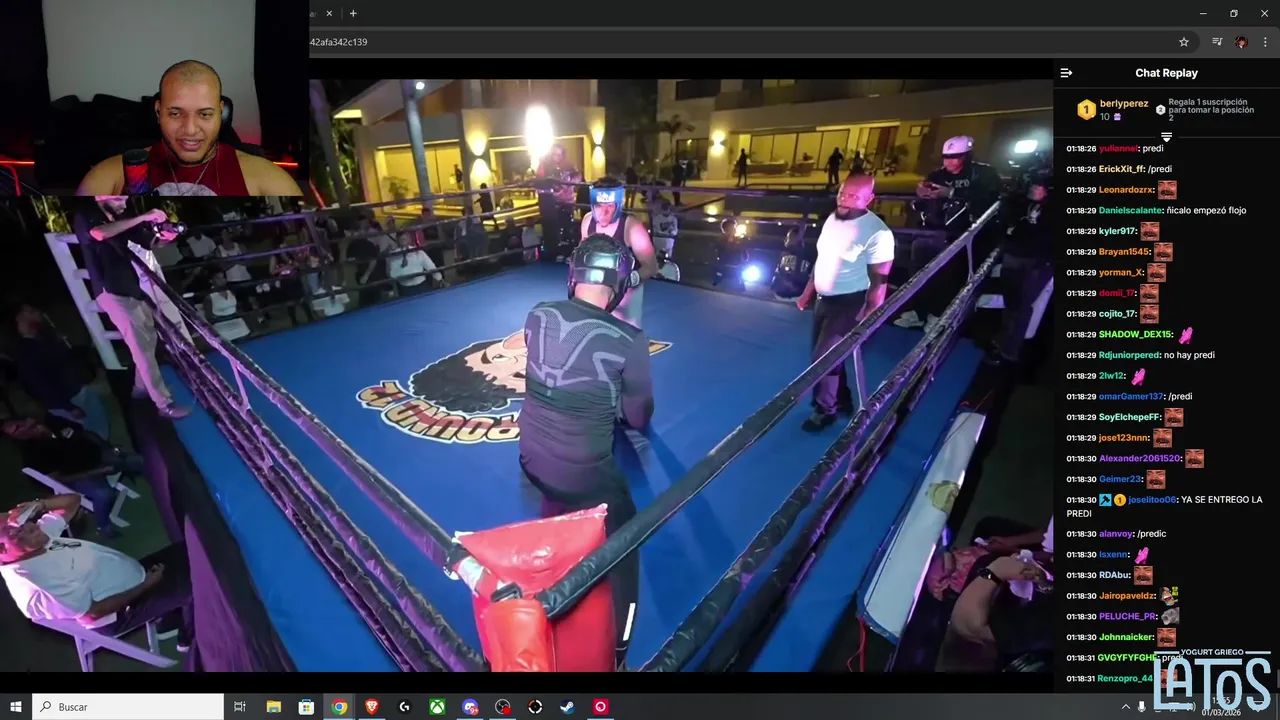The height and width of the screenshot is (720, 1280).
Task: Click jose123nnn's username in chat
Action: [1123, 438]
